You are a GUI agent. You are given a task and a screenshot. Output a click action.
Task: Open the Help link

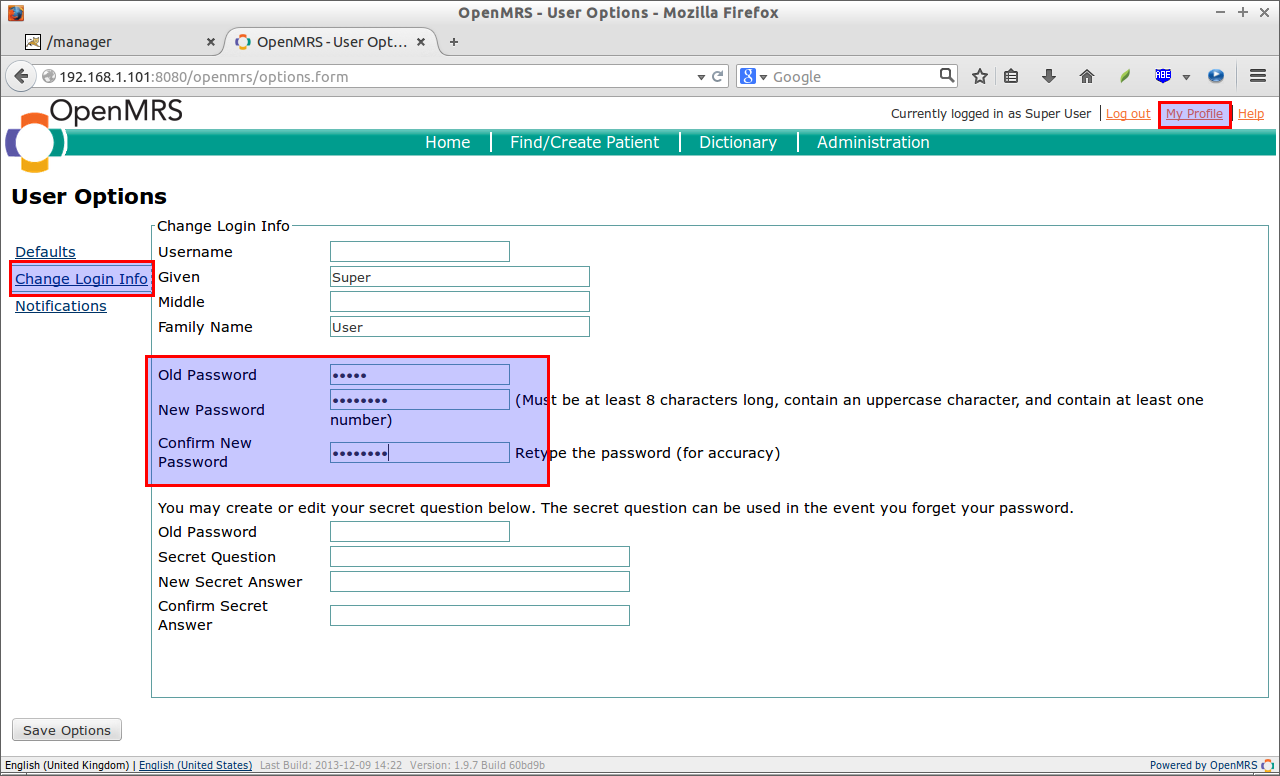click(x=1251, y=114)
